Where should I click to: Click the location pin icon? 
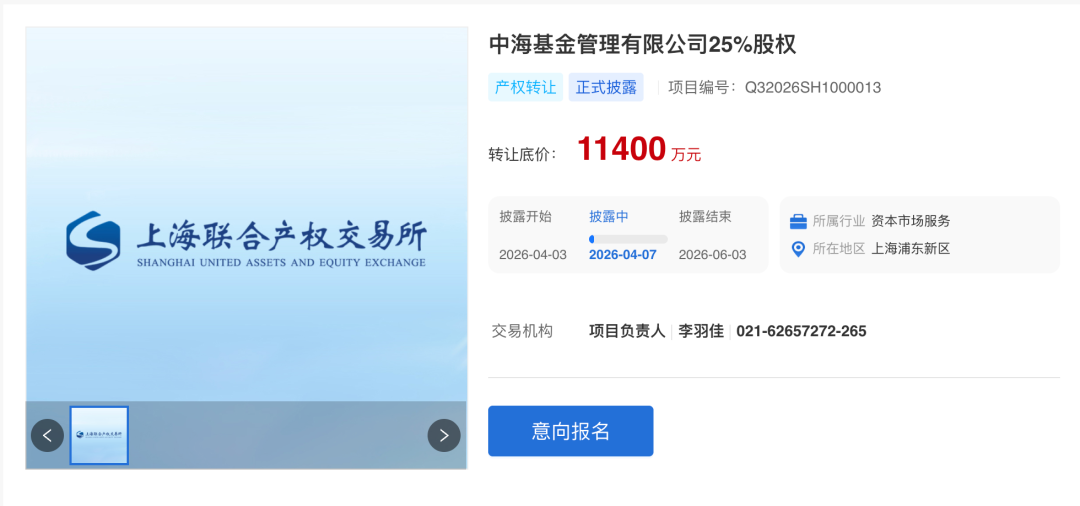(798, 249)
